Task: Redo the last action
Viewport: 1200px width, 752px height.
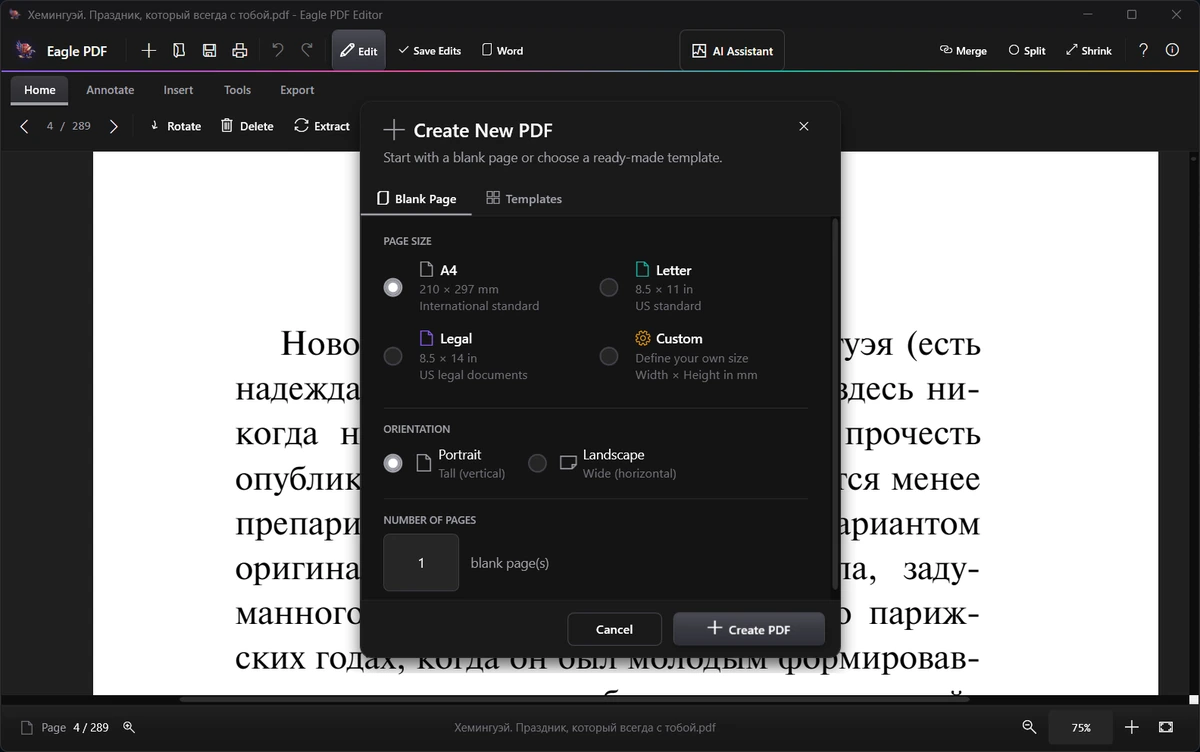Action: 307,50
